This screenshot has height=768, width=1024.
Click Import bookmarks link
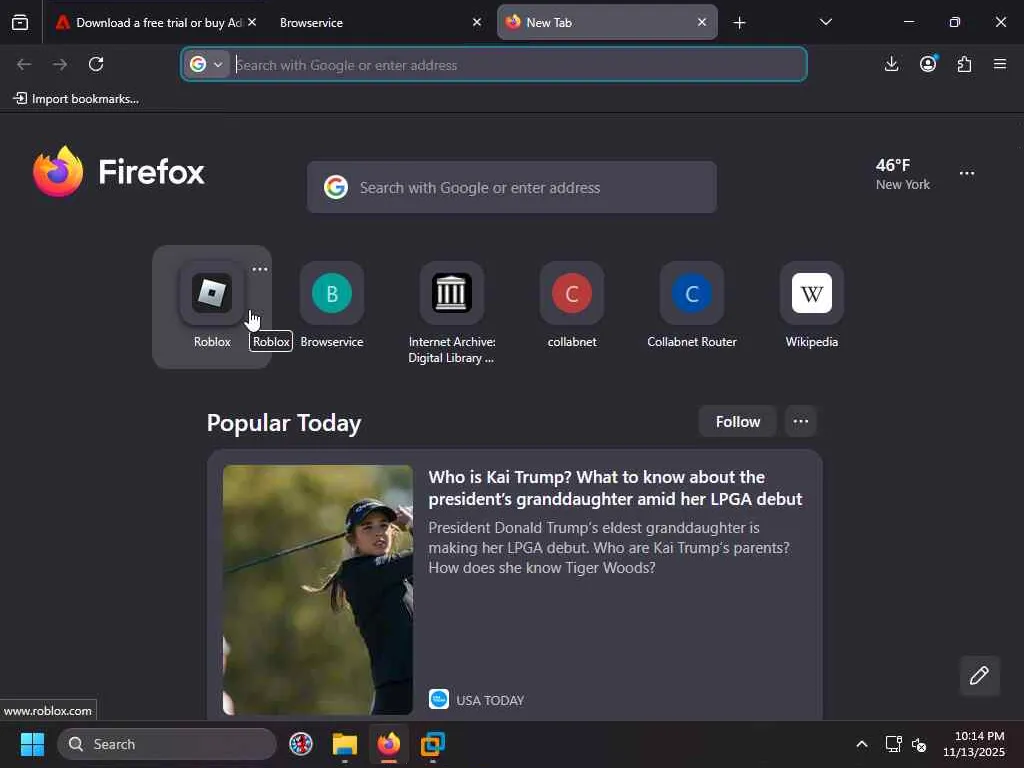[x=76, y=99]
